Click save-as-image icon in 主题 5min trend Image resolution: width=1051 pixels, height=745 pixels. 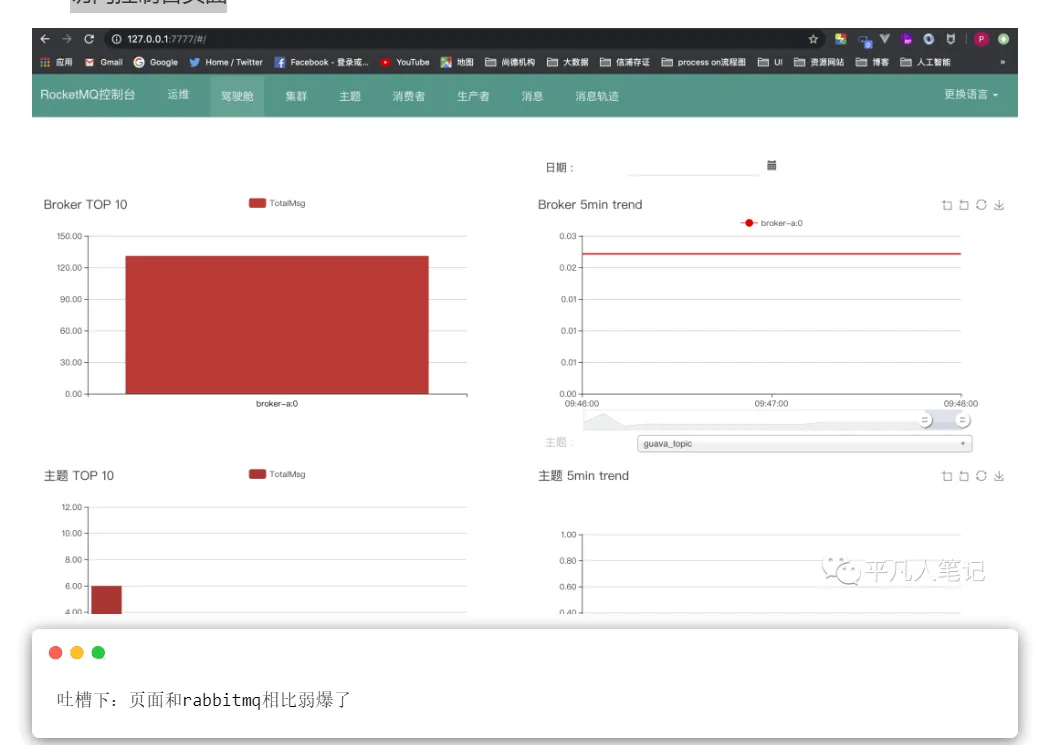coord(999,476)
